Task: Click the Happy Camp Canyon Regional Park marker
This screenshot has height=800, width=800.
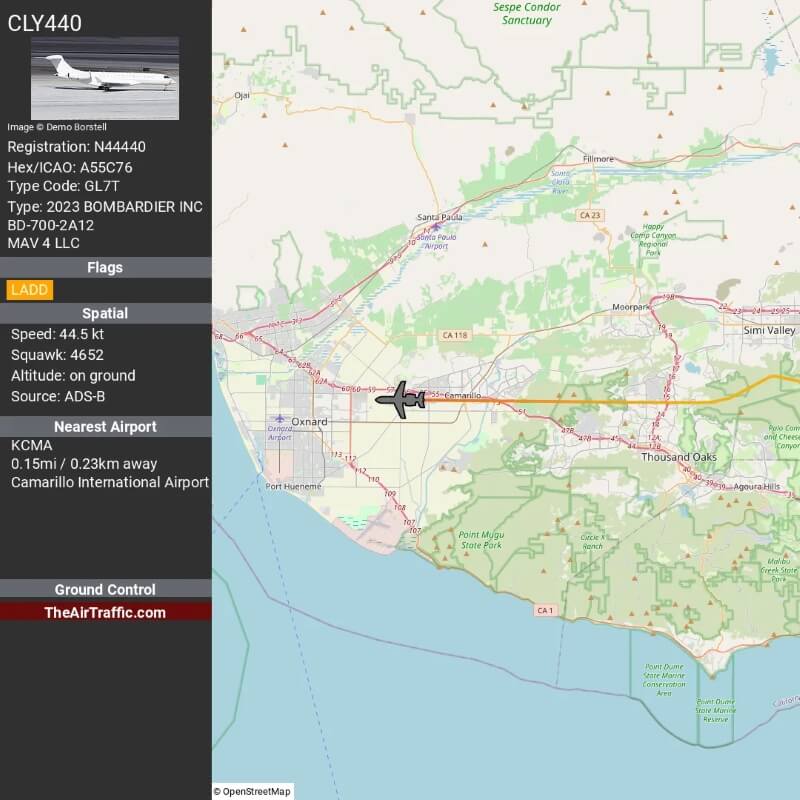Action: click(x=652, y=238)
